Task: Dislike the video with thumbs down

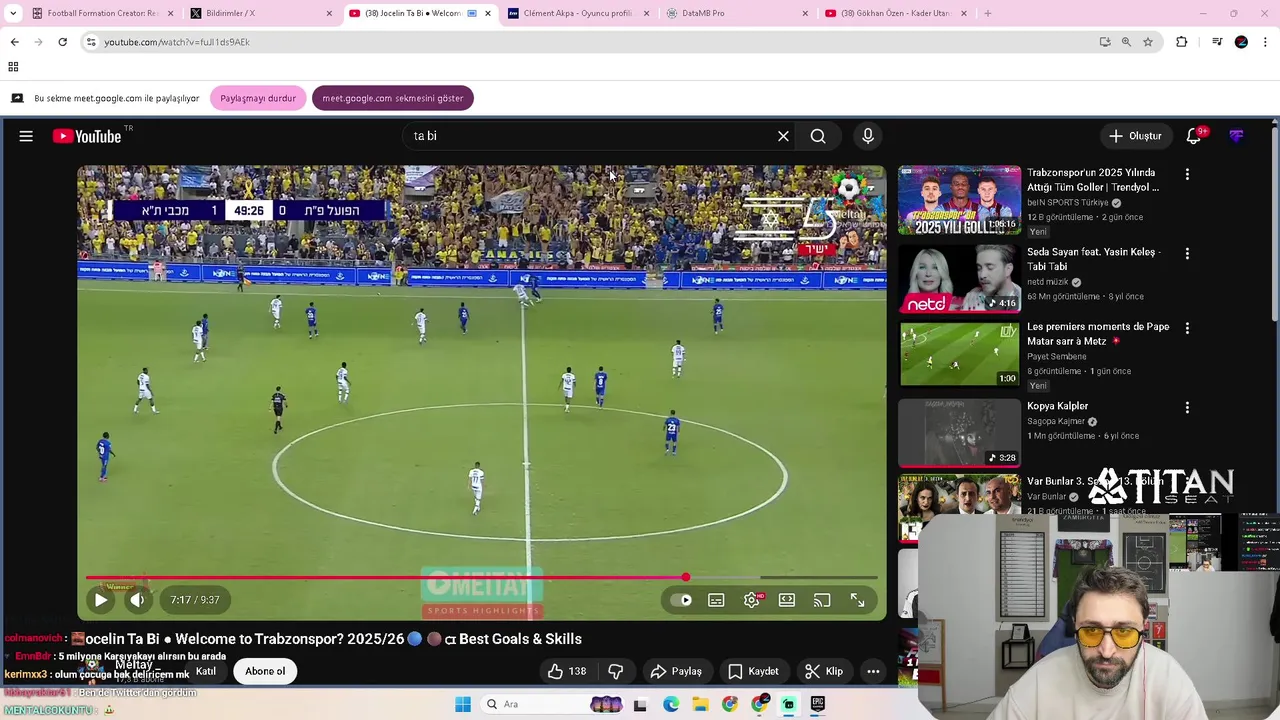Action: 616,671
